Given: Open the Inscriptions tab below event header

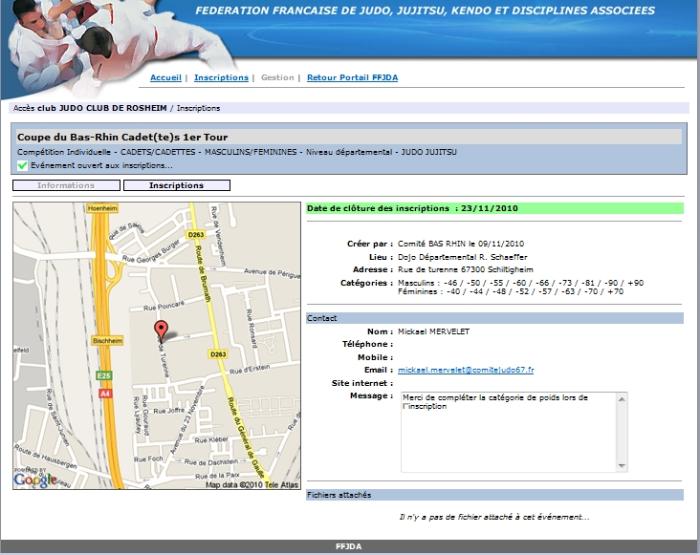Looking at the screenshot, I should 176,185.
